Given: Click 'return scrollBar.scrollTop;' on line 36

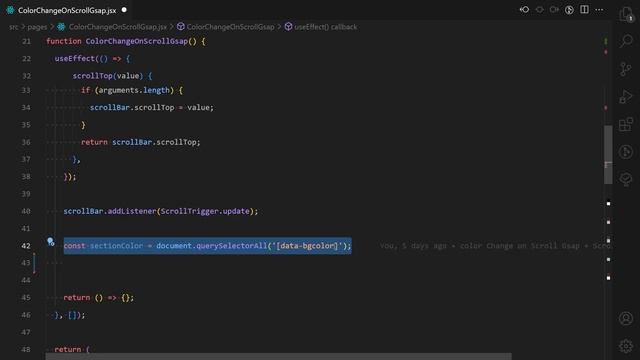Looking at the screenshot, I should [x=141, y=142].
